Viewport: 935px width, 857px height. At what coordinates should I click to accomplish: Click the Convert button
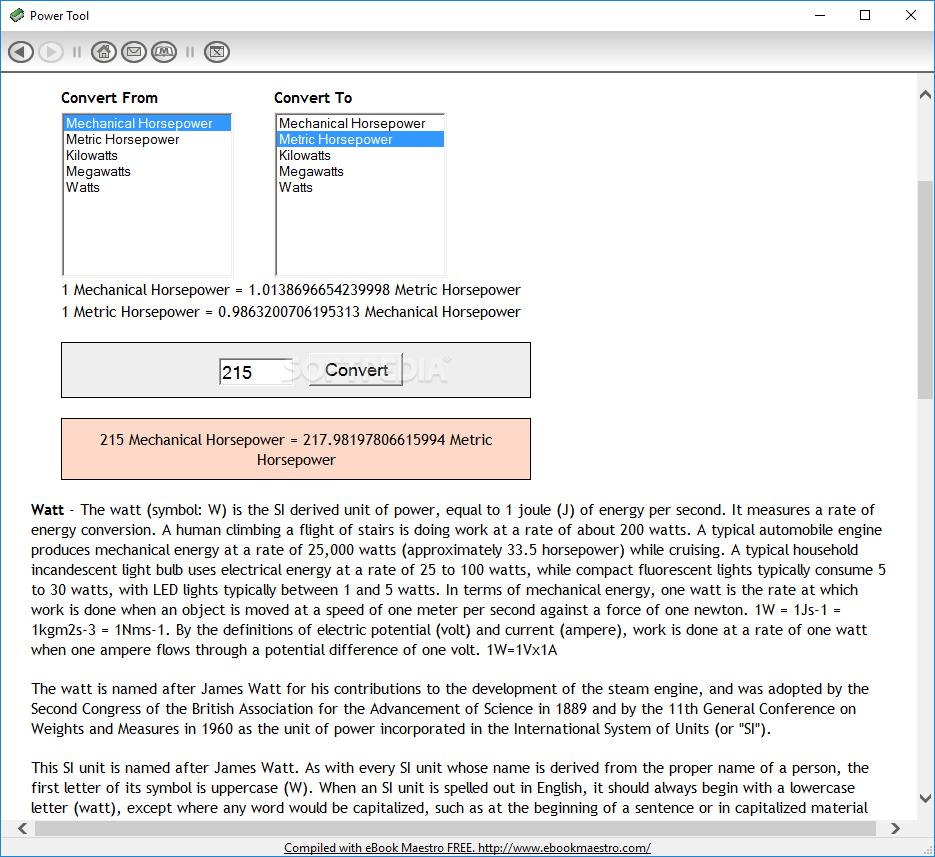tap(356, 370)
